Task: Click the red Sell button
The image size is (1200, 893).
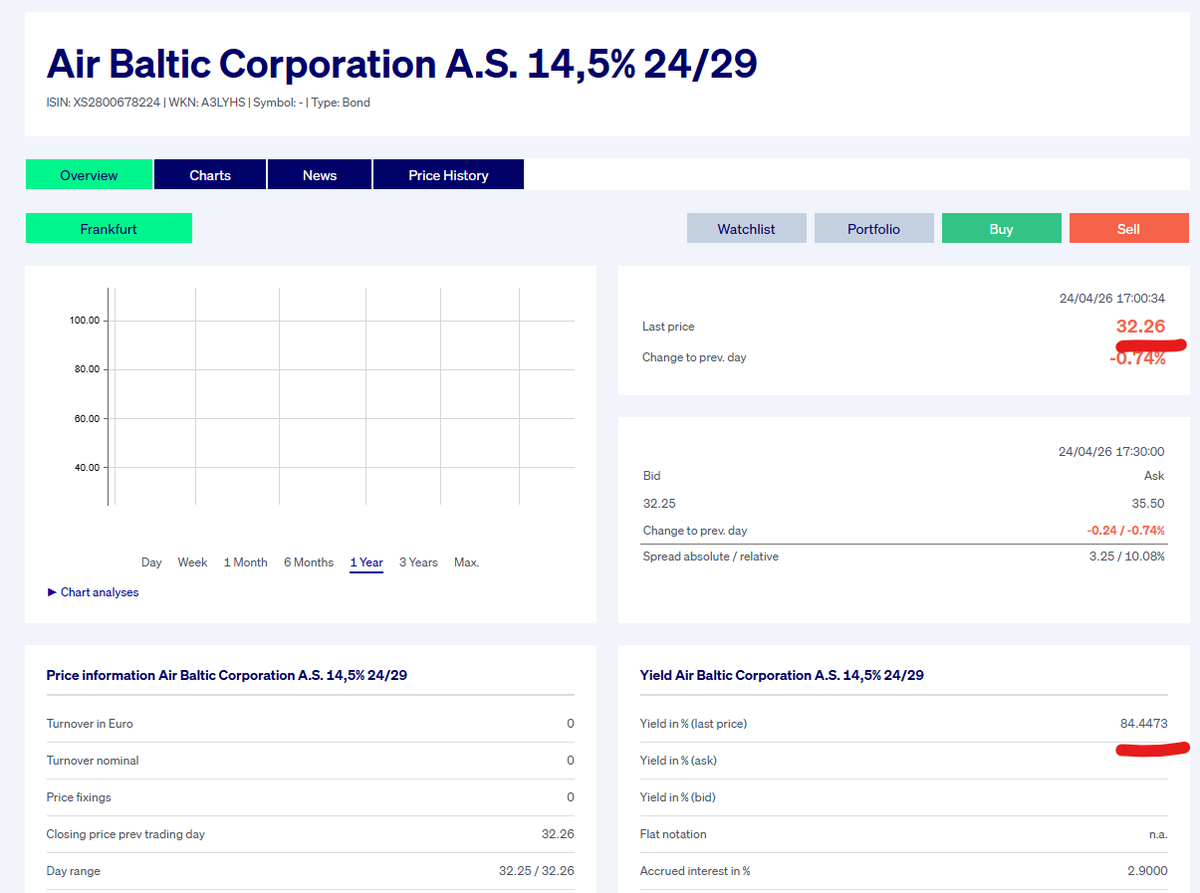Action: [1128, 229]
